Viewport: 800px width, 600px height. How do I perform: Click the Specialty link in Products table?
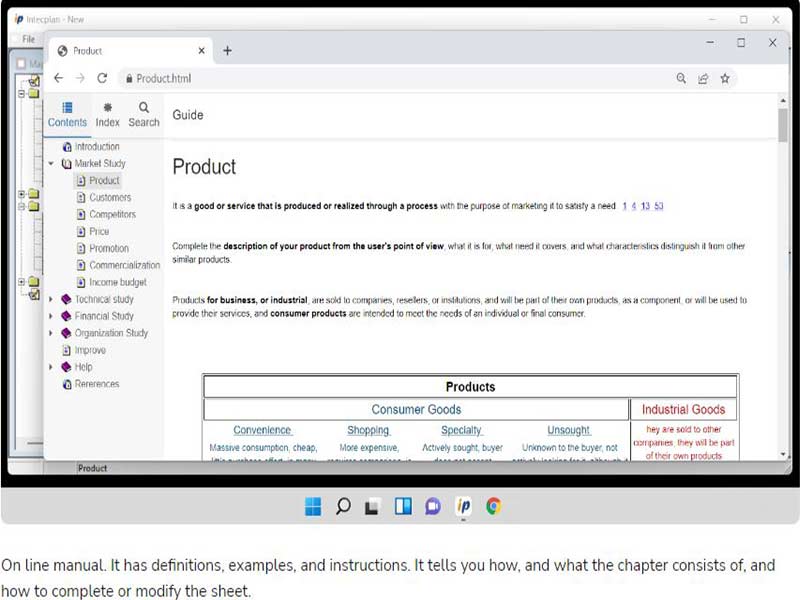[x=462, y=430]
